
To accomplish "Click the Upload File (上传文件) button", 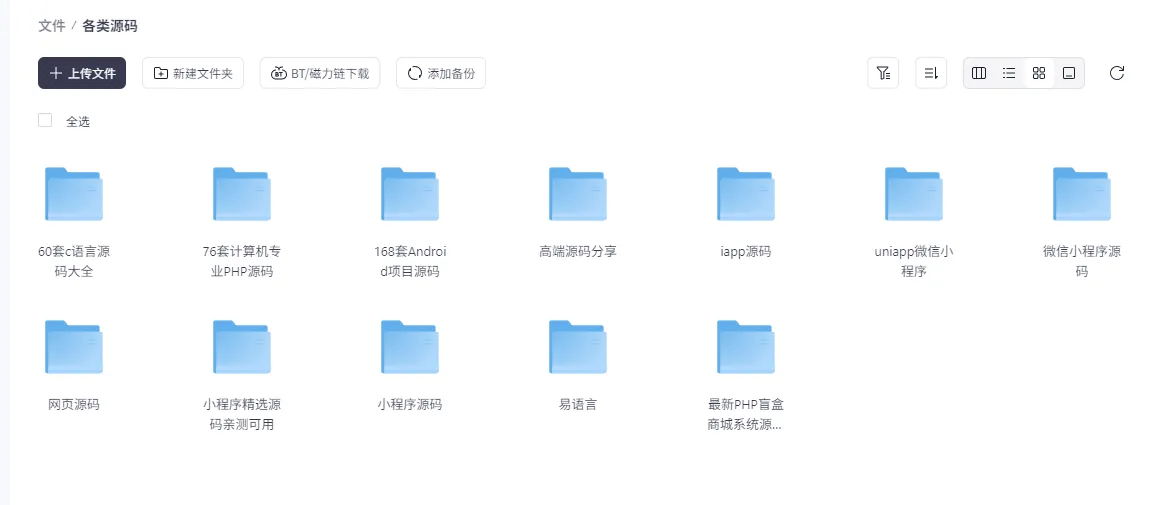I will tap(82, 73).
